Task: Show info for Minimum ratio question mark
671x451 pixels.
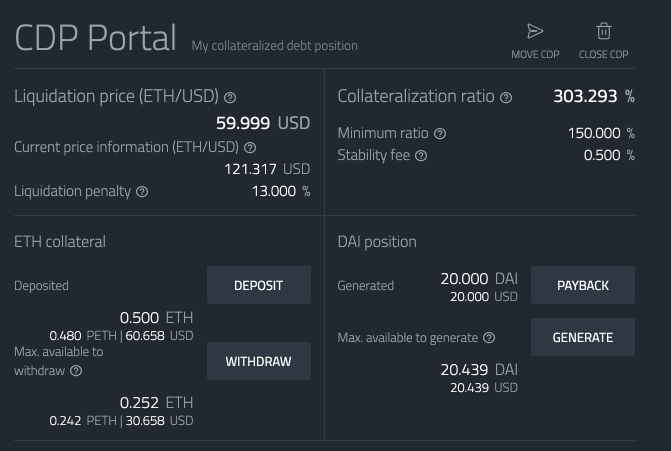Action: 440,134
